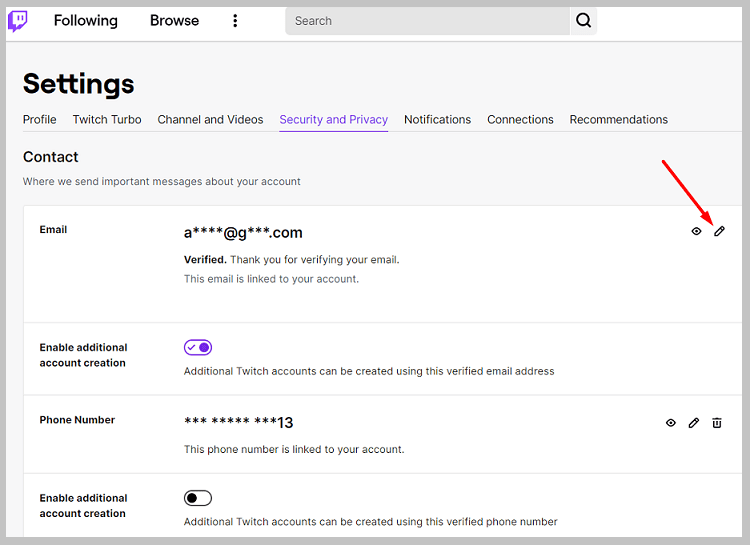750x545 pixels.
Task: Open the three-dot more menu
Action: tap(235, 21)
